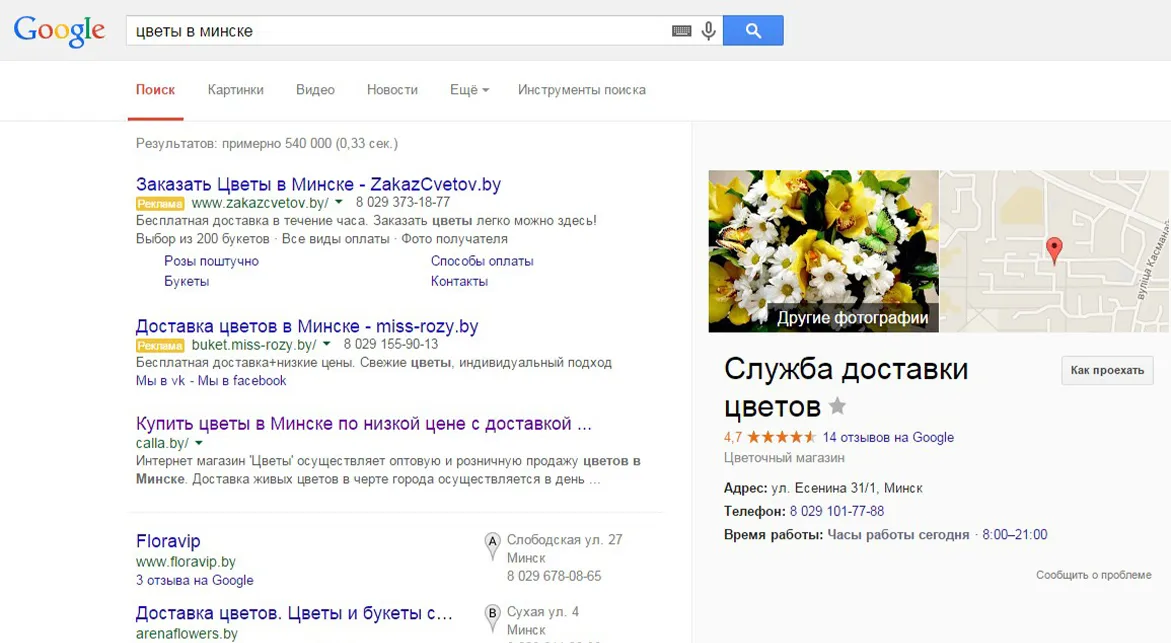Open Другие фотографии flower thumbnail
Viewport: 1171px width, 643px height.
point(823,251)
